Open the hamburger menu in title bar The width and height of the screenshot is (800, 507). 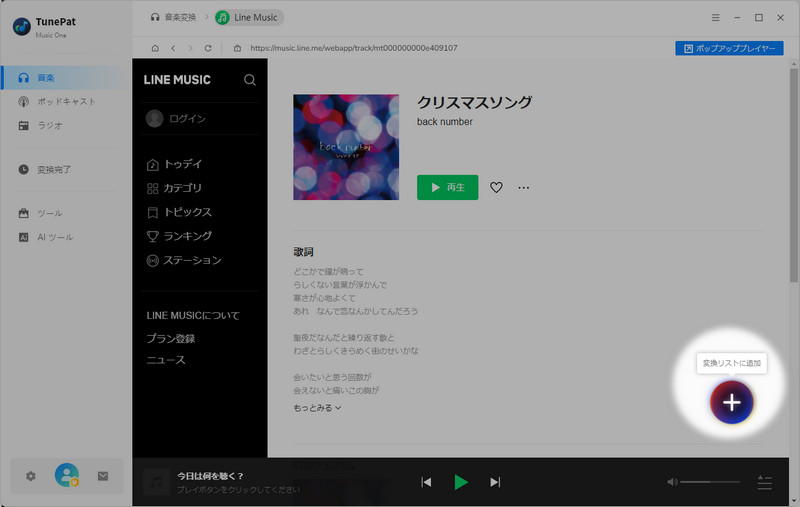point(716,17)
